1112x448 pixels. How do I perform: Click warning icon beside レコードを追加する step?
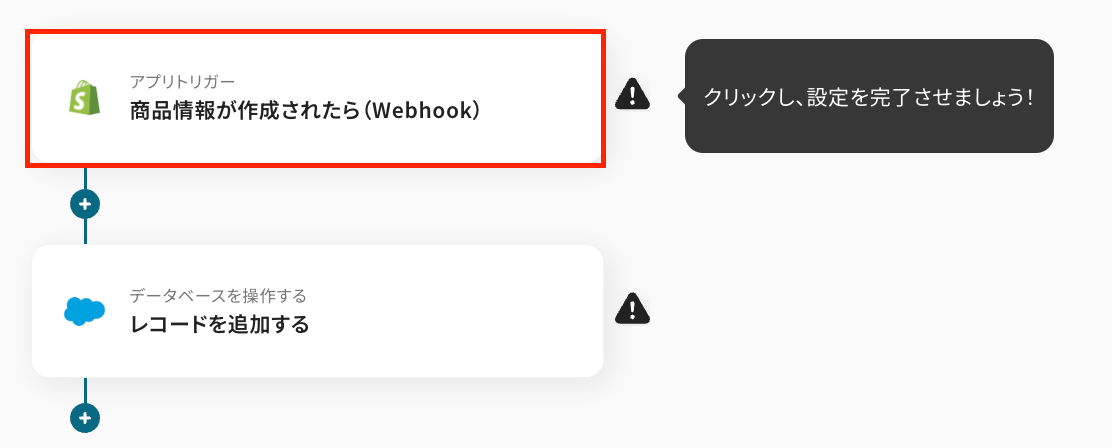click(632, 308)
